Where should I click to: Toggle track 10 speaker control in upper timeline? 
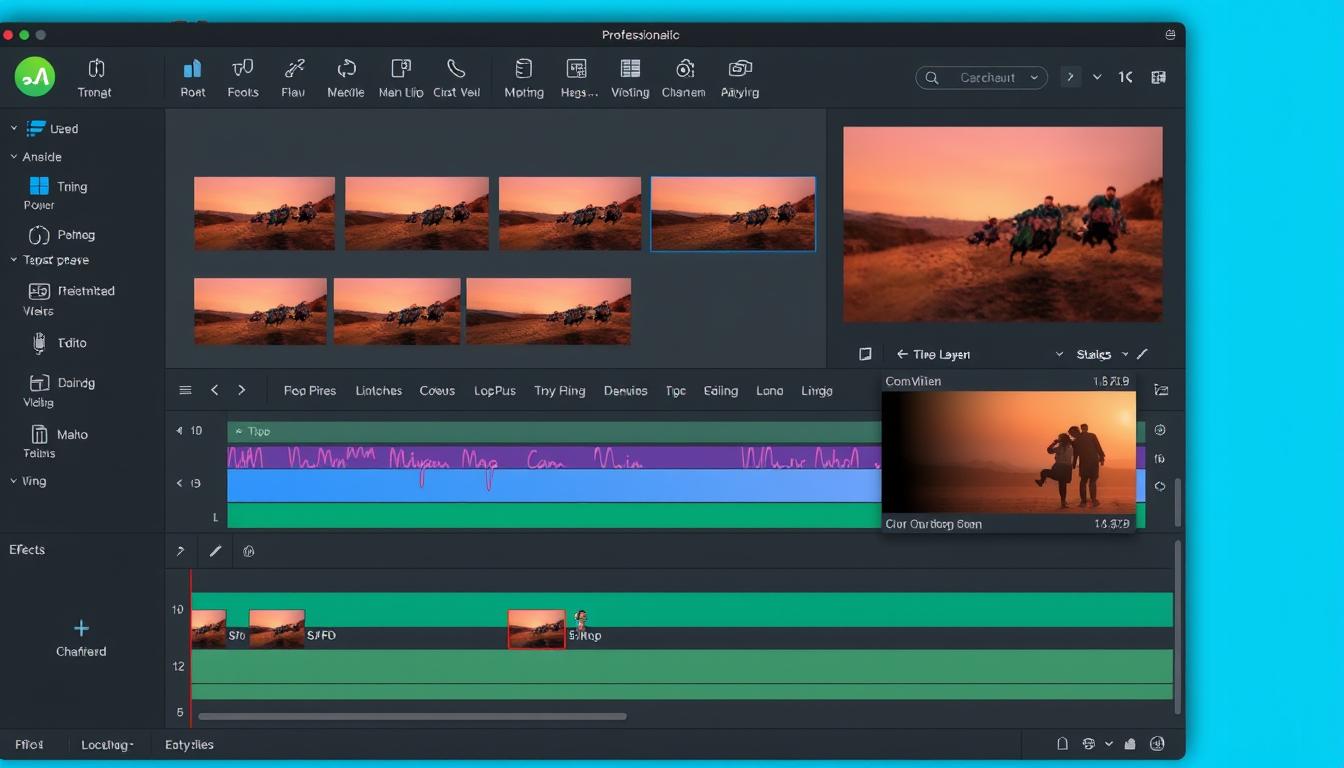pos(180,431)
